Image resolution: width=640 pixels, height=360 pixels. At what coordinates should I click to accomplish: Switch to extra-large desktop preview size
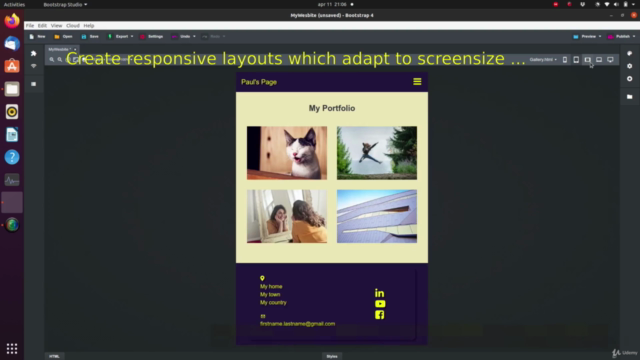point(610,60)
